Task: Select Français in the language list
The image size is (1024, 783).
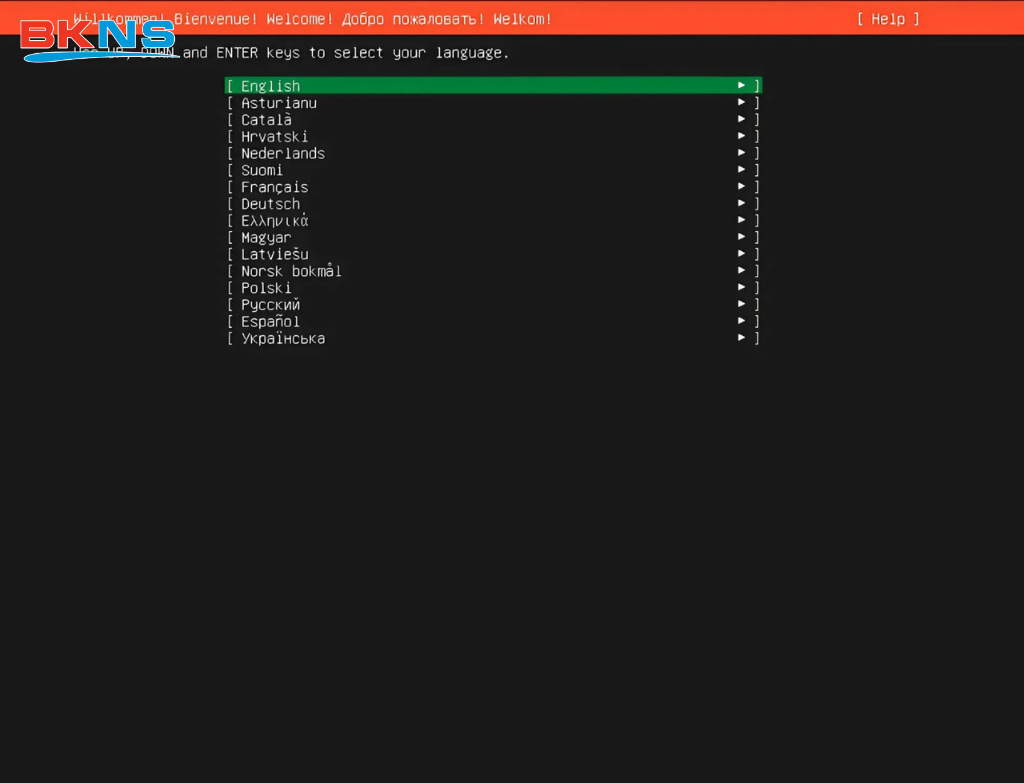Action: [x=274, y=187]
